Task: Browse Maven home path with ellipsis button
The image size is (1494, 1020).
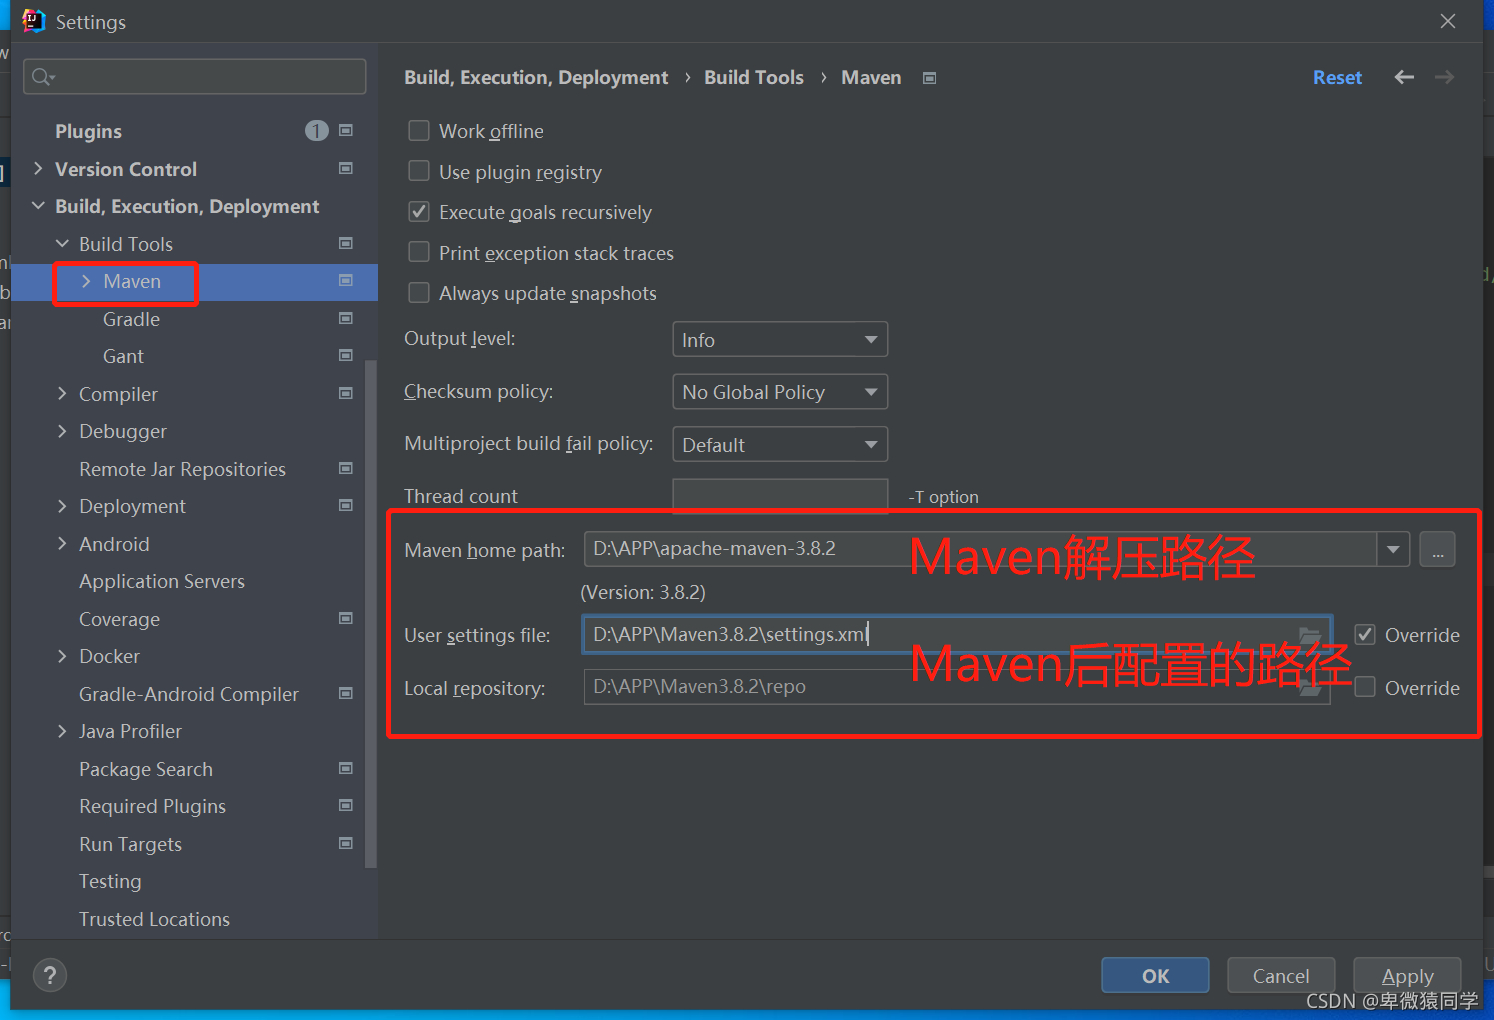Action: click(1437, 549)
